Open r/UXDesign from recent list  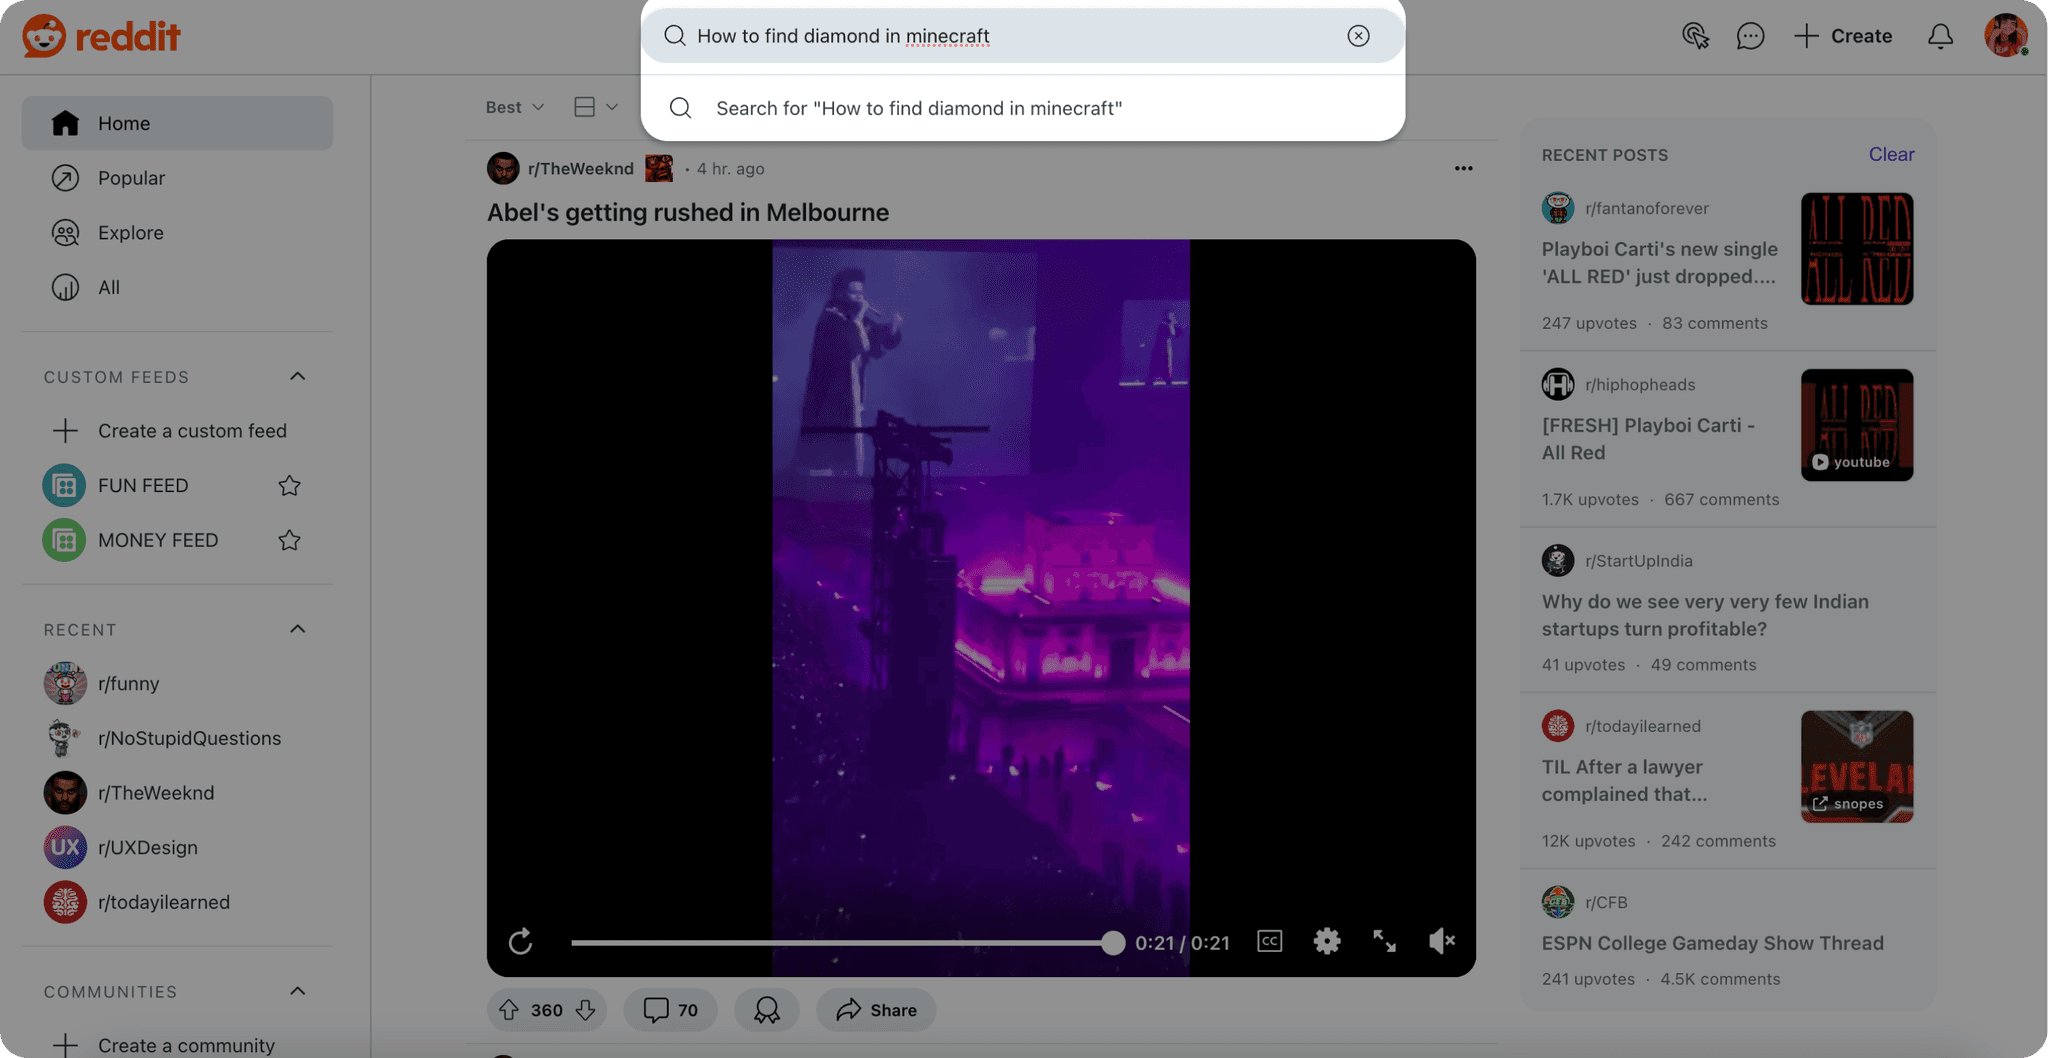pos(177,847)
